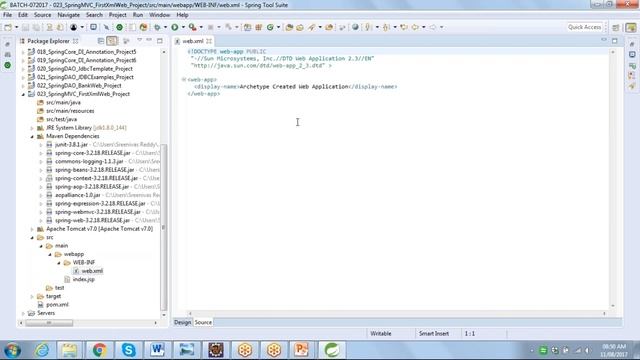Switch to the Design tab of the editor
This screenshot has width=640, height=360.
(x=182, y=322)
